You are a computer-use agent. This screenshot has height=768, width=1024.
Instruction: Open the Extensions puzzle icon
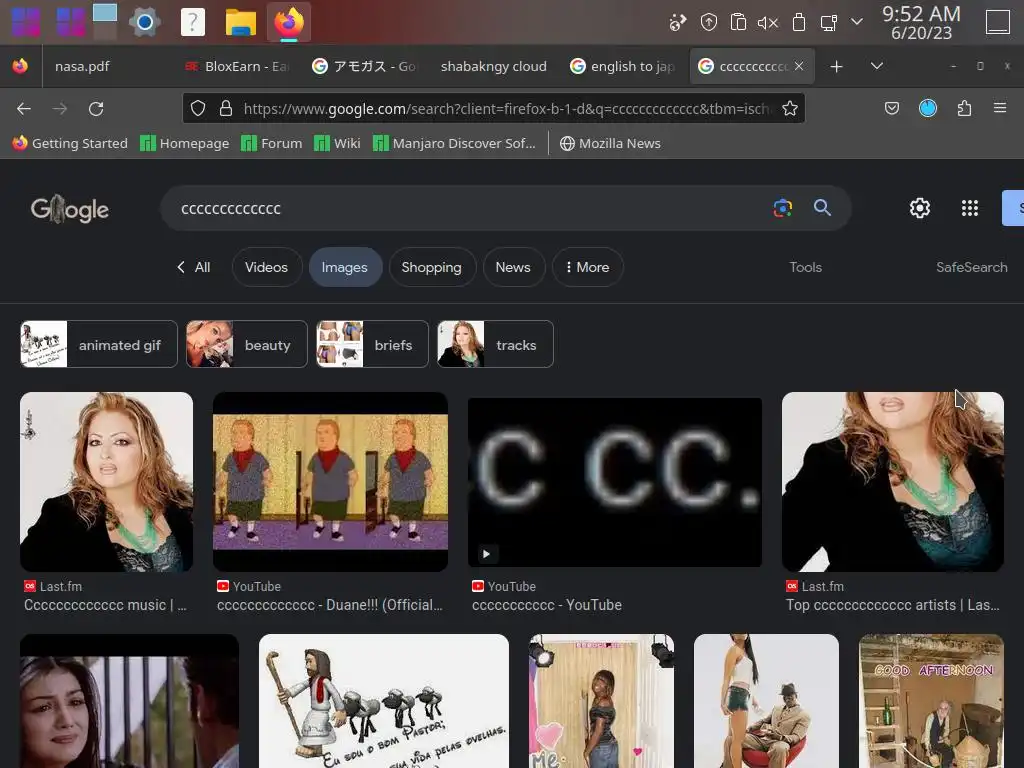(x=965, y=108)
